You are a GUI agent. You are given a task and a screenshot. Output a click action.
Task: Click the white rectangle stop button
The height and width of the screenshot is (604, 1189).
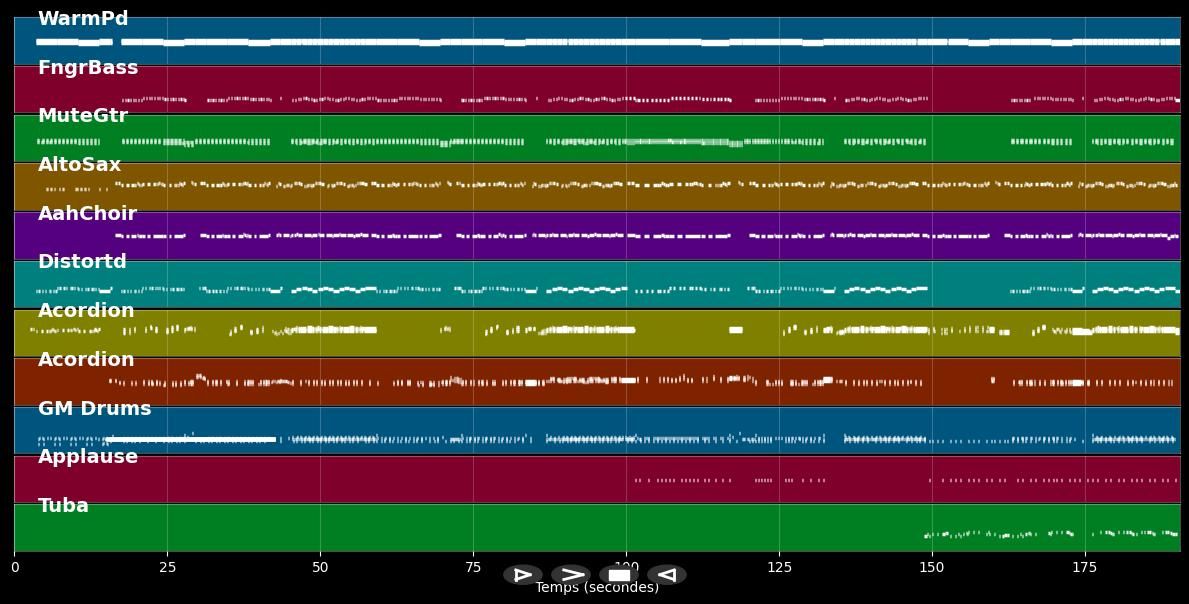click(x=619, y=574)
